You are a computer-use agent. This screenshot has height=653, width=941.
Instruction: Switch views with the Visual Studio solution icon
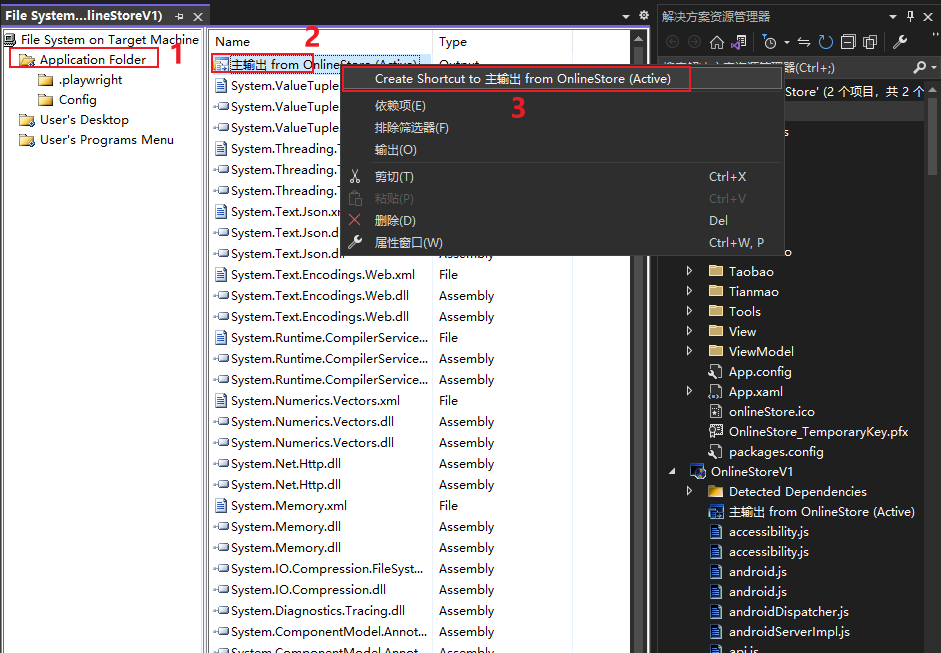pyautogui.click(x=738, y=42)
